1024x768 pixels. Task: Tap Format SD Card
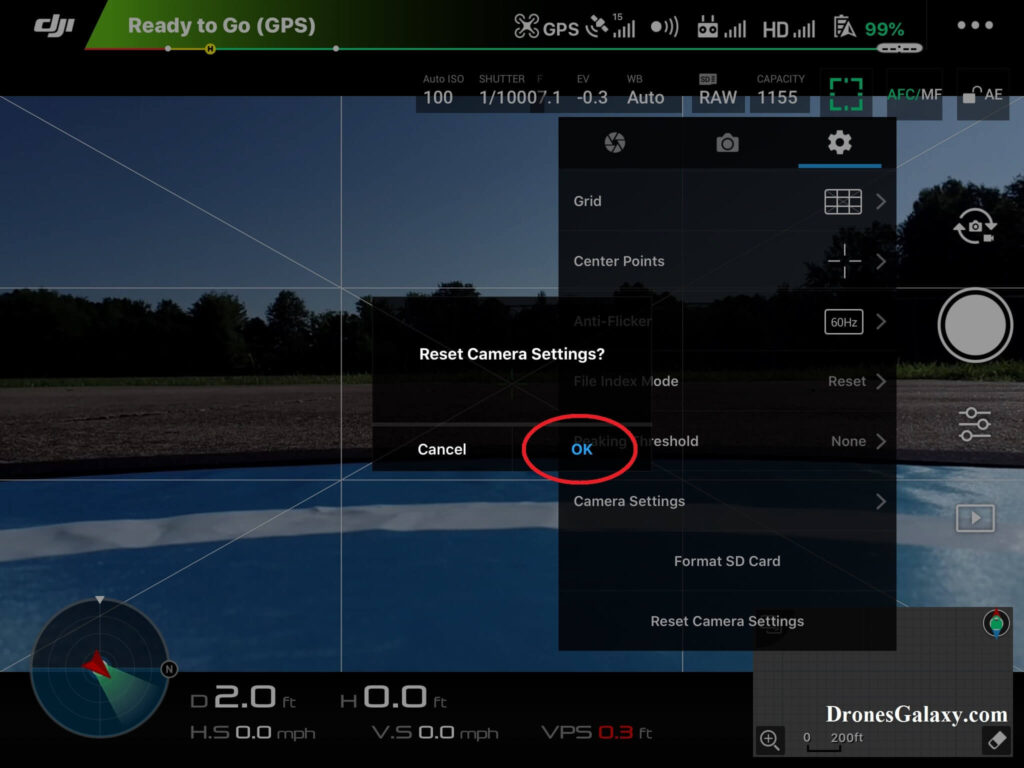[727, 561]
